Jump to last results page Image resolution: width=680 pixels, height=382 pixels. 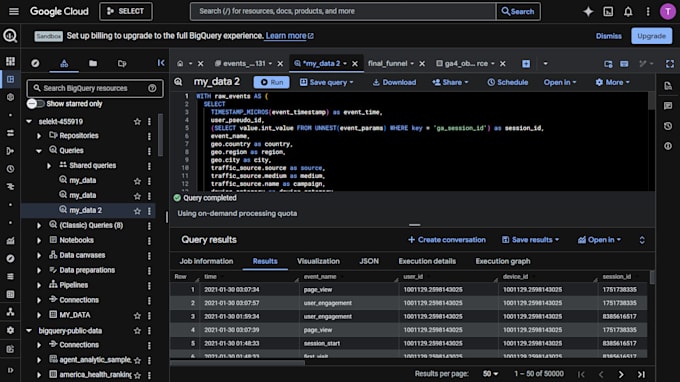641,374
